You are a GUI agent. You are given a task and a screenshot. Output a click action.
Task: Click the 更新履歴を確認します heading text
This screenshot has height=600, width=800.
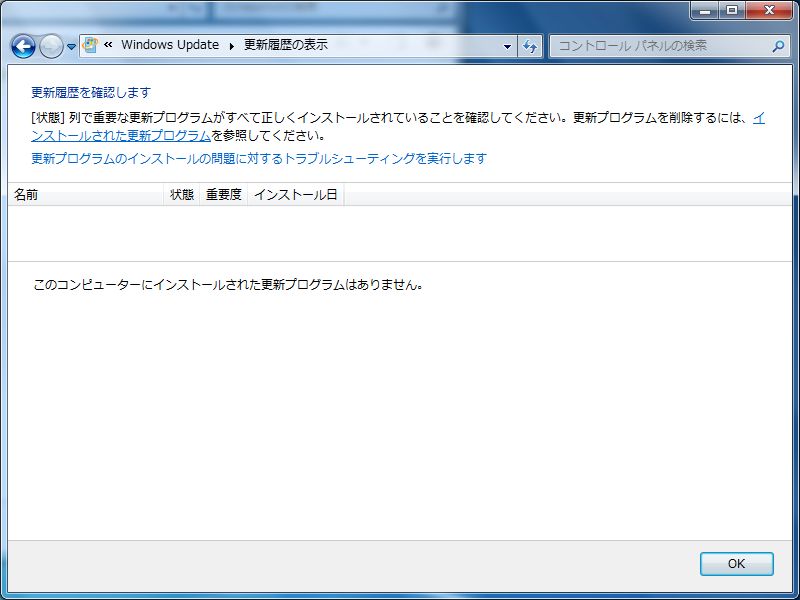coord(91,92)
